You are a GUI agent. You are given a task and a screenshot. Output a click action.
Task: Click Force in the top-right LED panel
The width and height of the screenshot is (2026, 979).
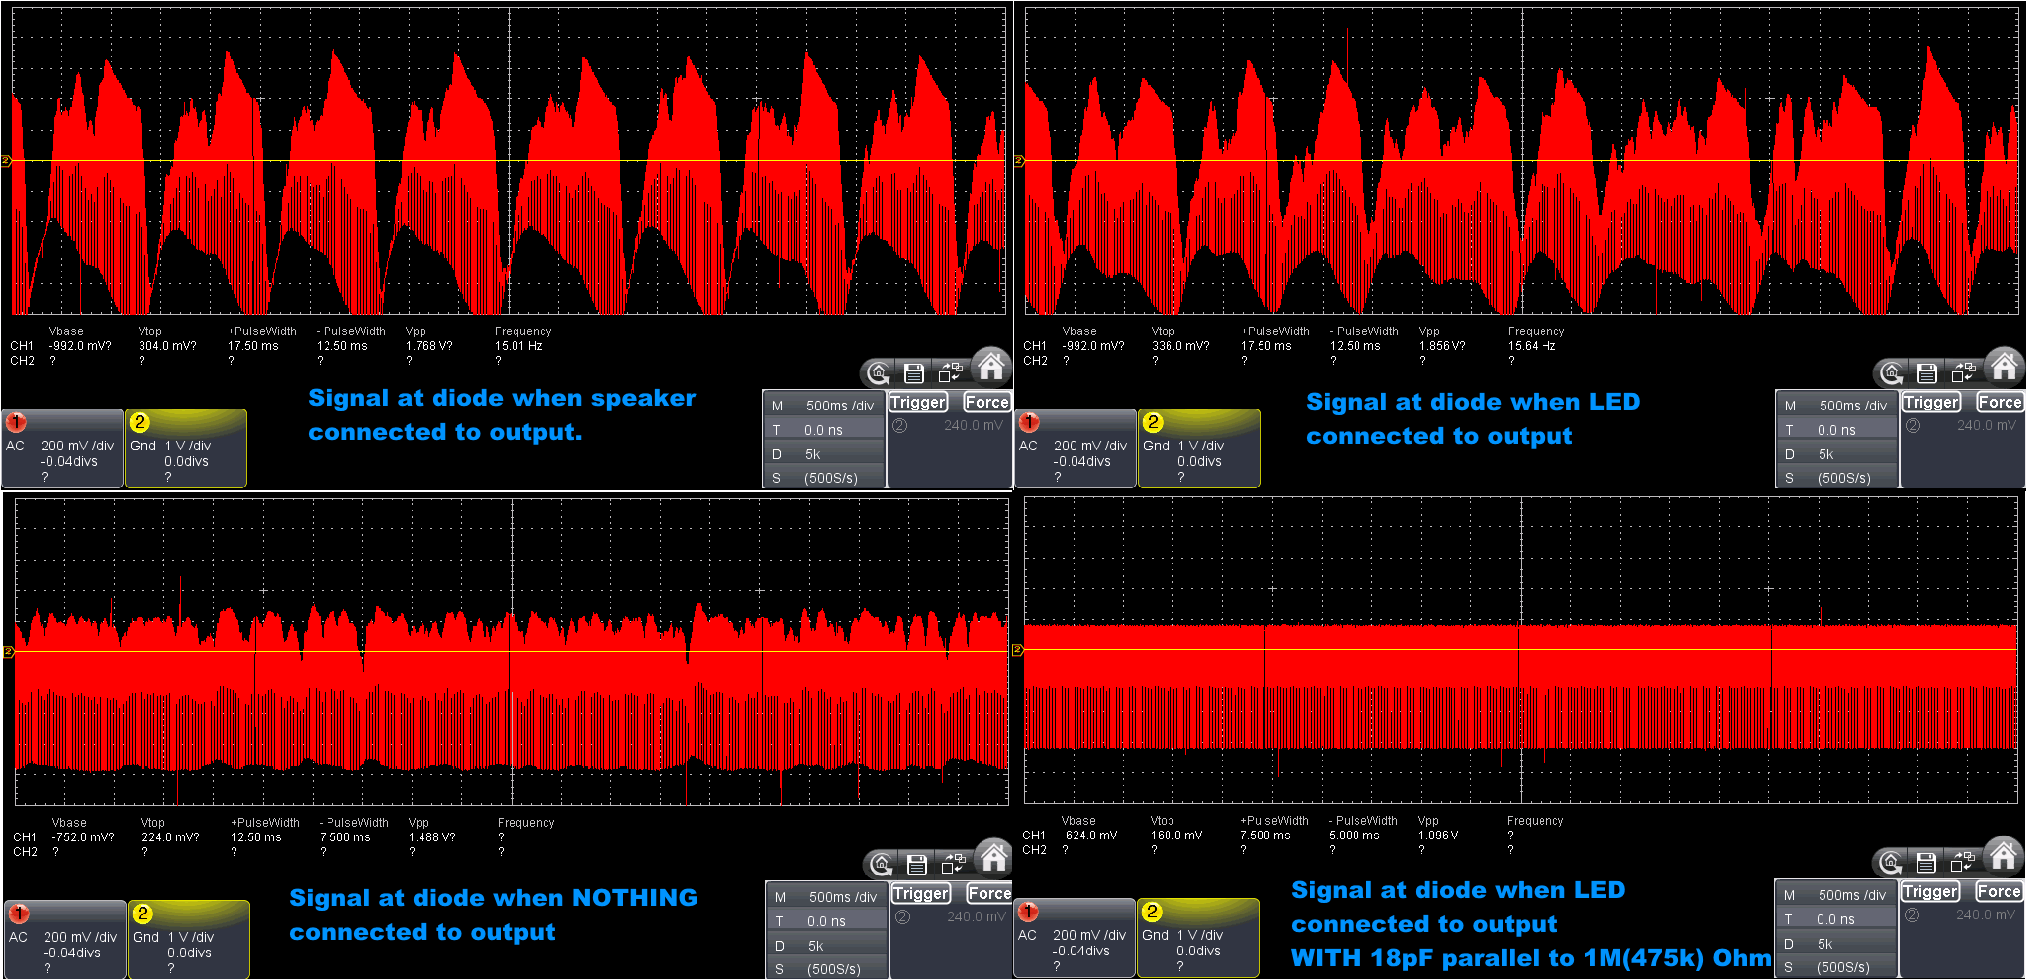click(2000, 402)
